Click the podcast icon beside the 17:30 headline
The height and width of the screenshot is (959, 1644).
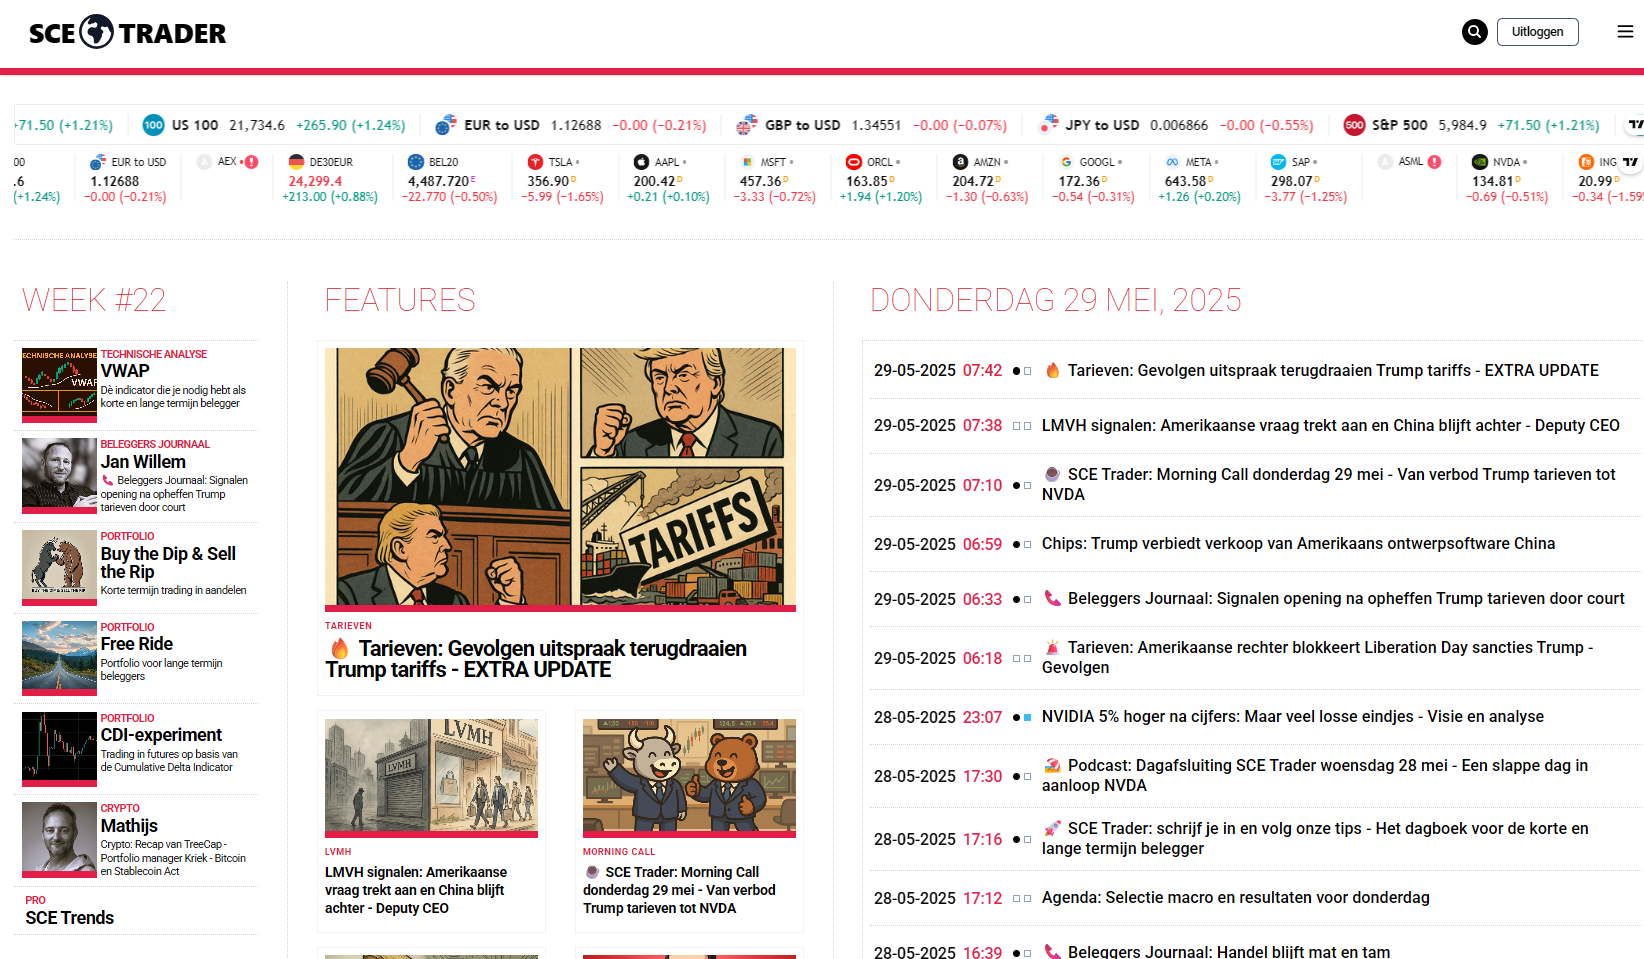(1052, 765)
